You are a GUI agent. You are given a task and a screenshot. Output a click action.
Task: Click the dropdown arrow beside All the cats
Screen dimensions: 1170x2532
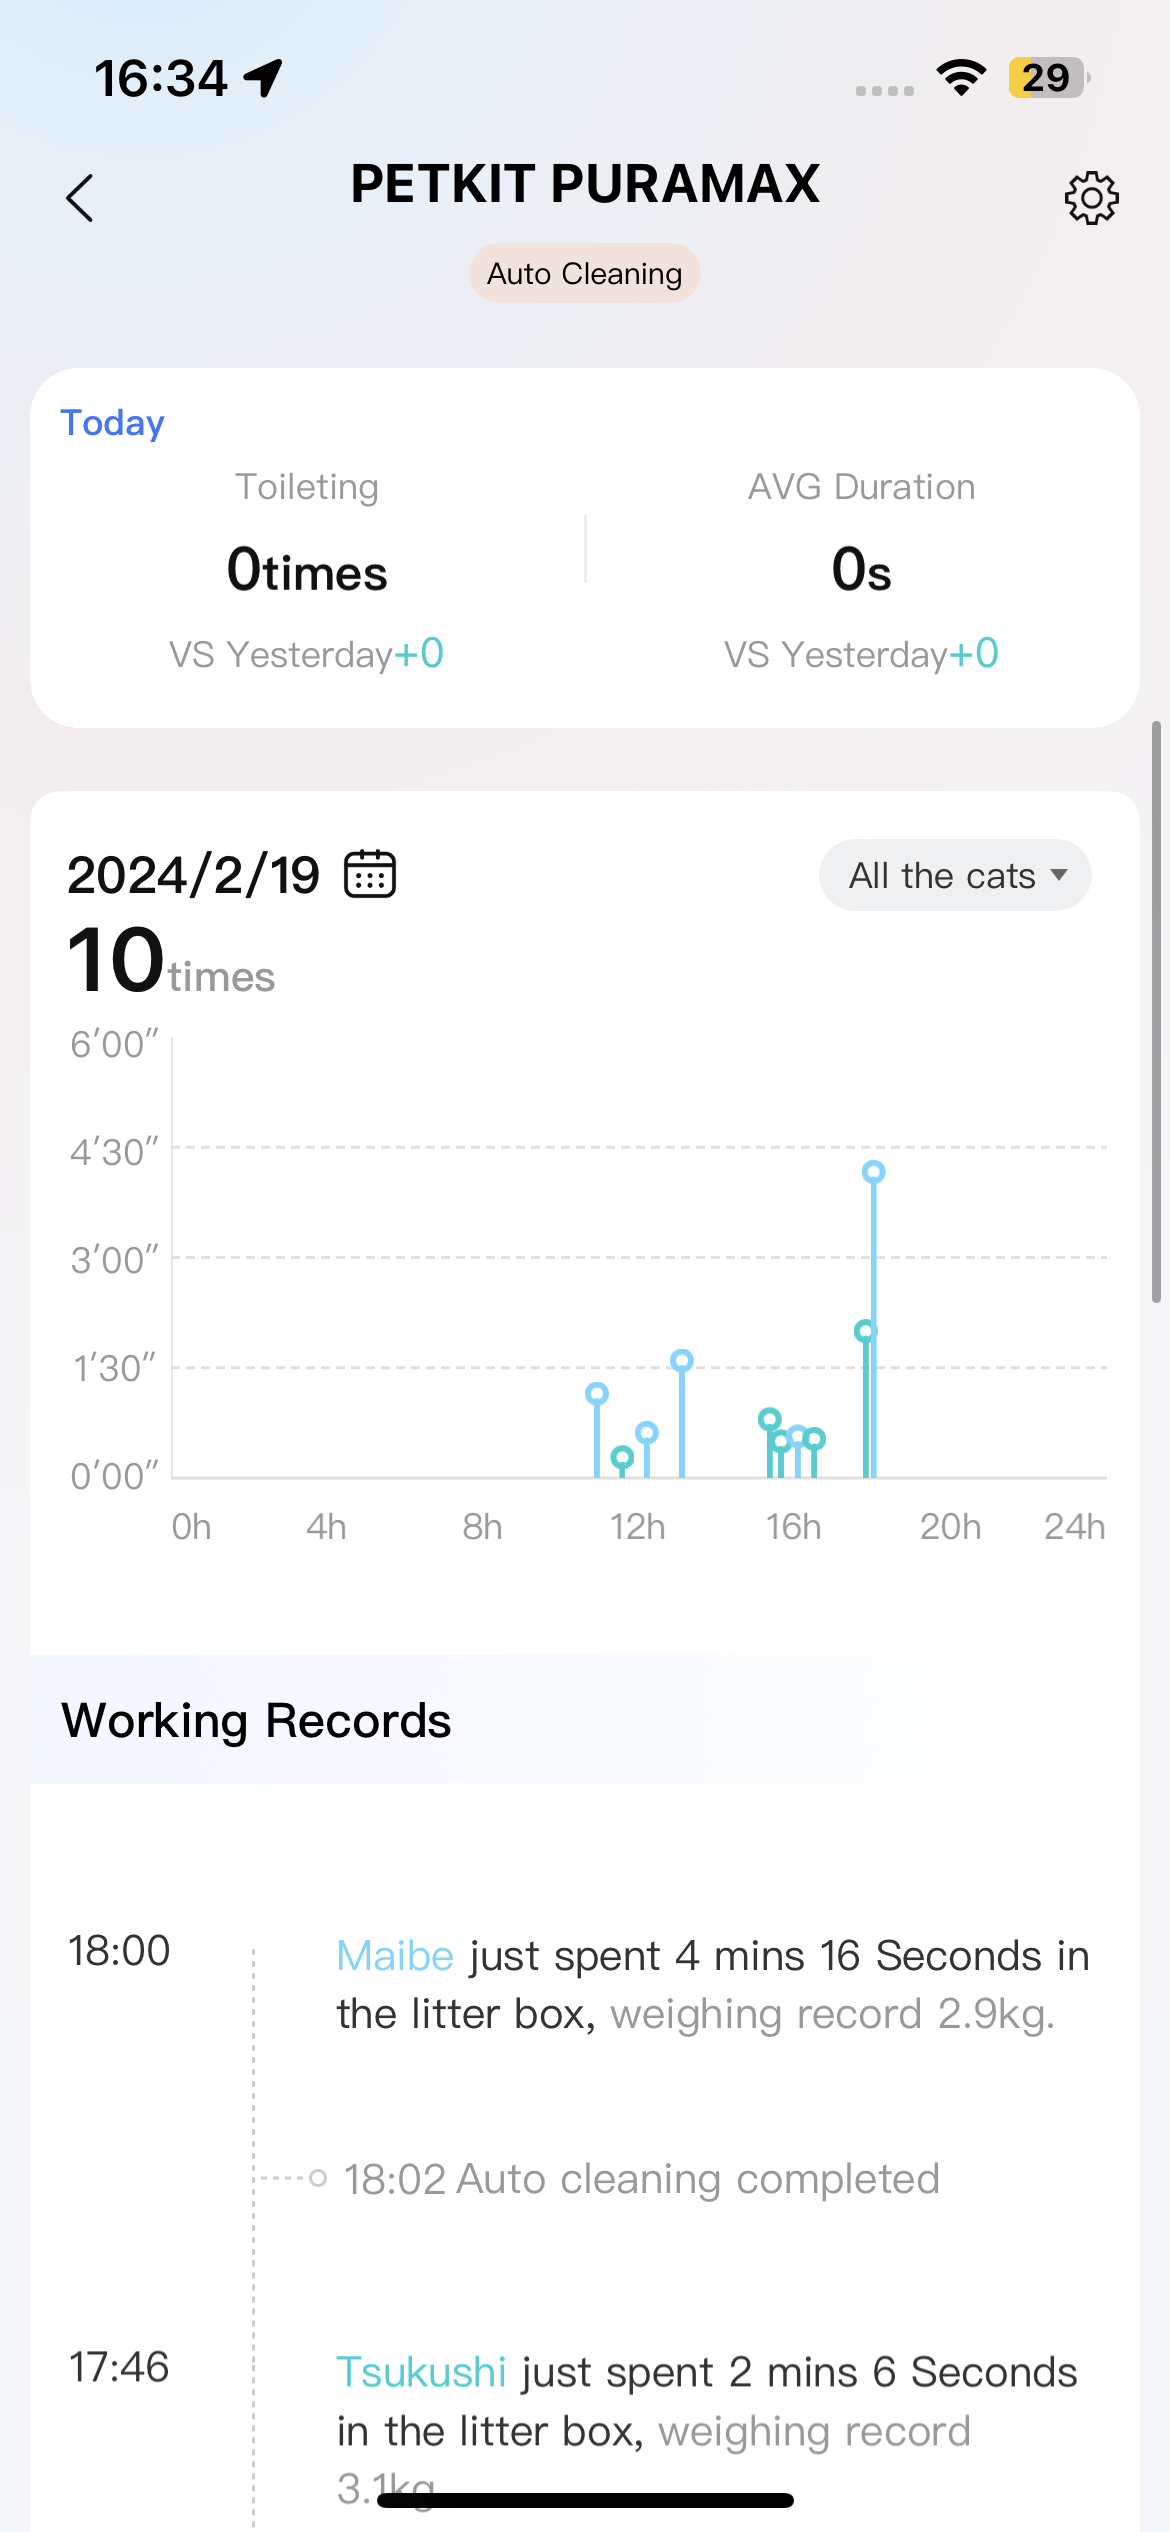(x=1059, y=875)
